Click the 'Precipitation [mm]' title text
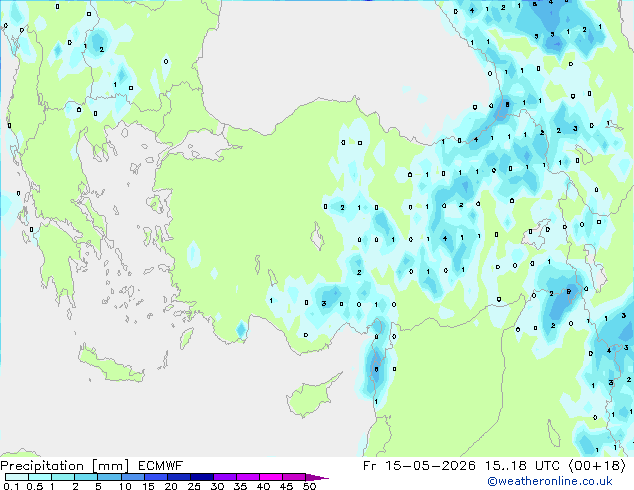Viewport: 634px width, 490px height. [x=65, y=466]
